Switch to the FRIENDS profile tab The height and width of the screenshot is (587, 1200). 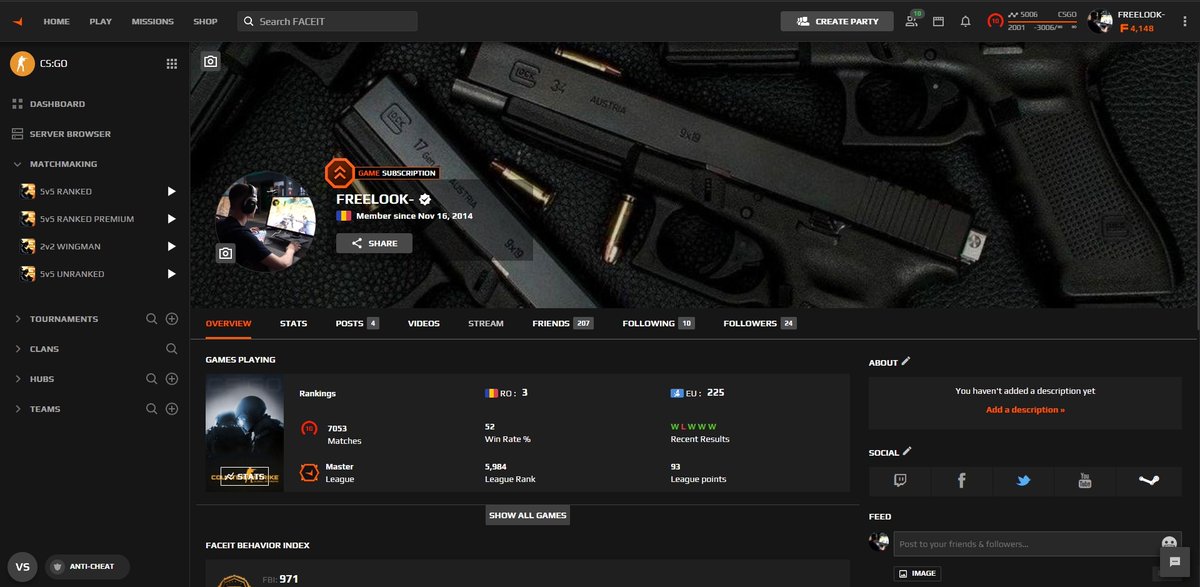563,324
